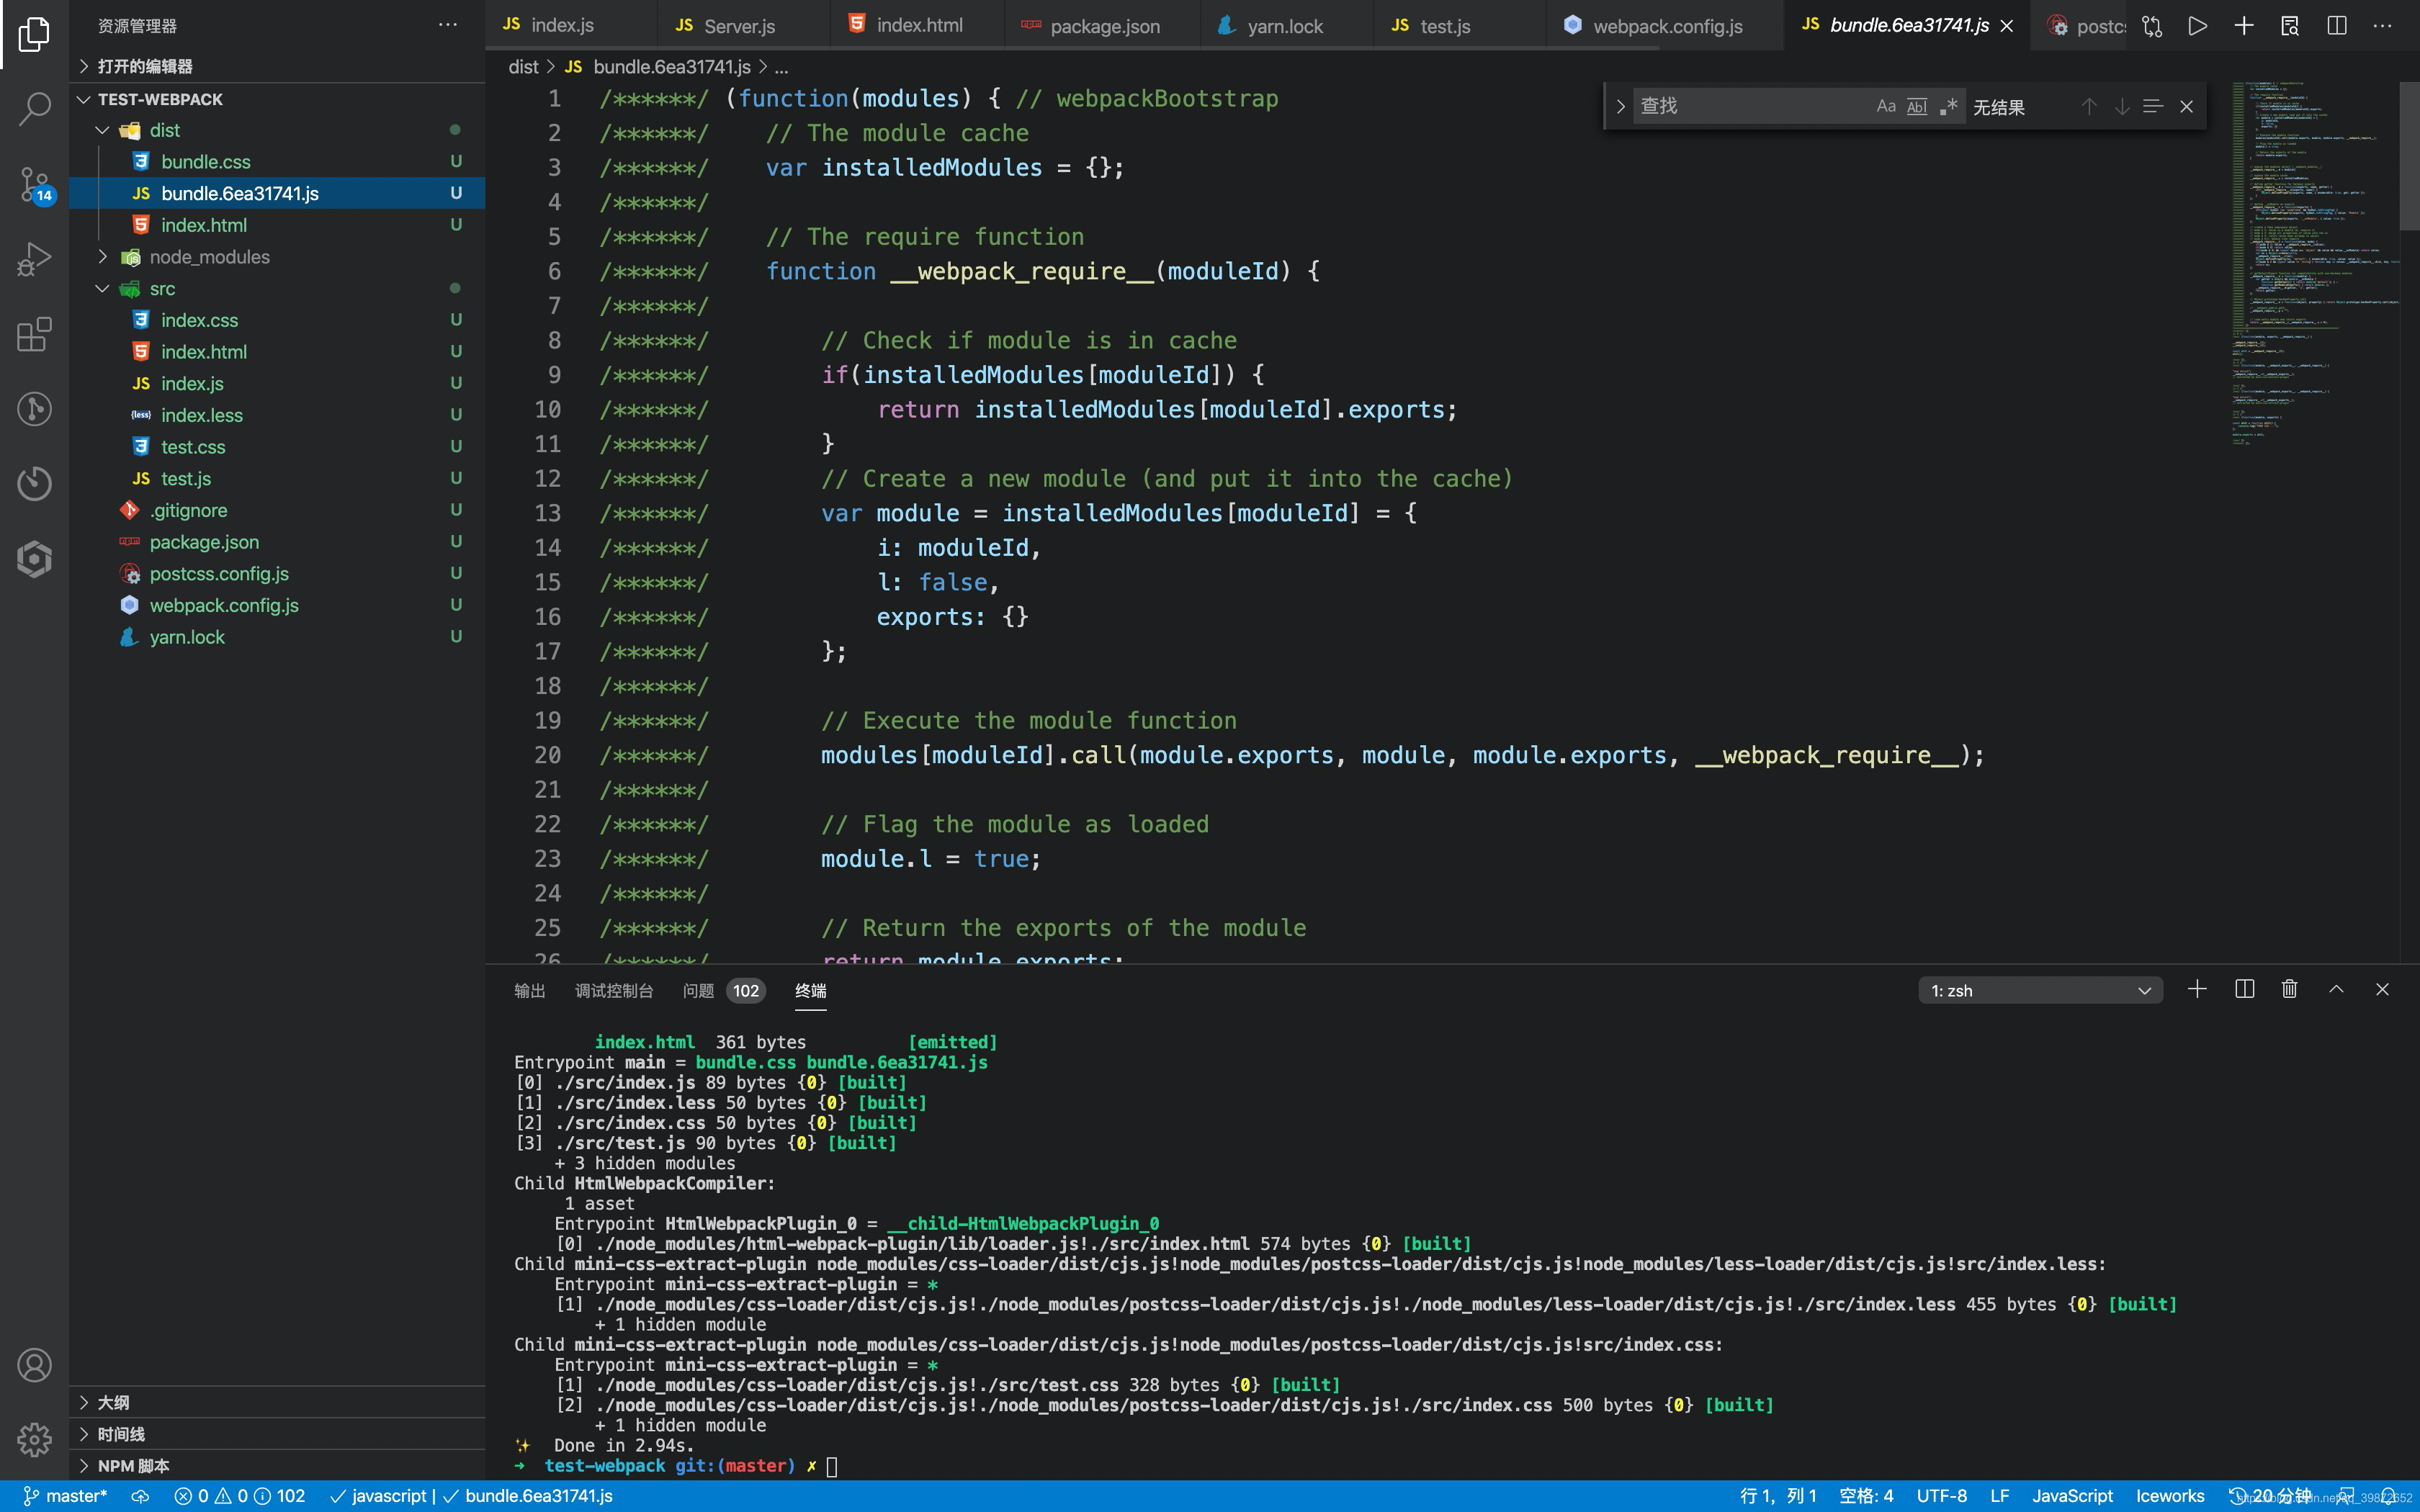Open editor More Actions ellipsis
2420x1512 pixels.
(x=2383, y=26)
